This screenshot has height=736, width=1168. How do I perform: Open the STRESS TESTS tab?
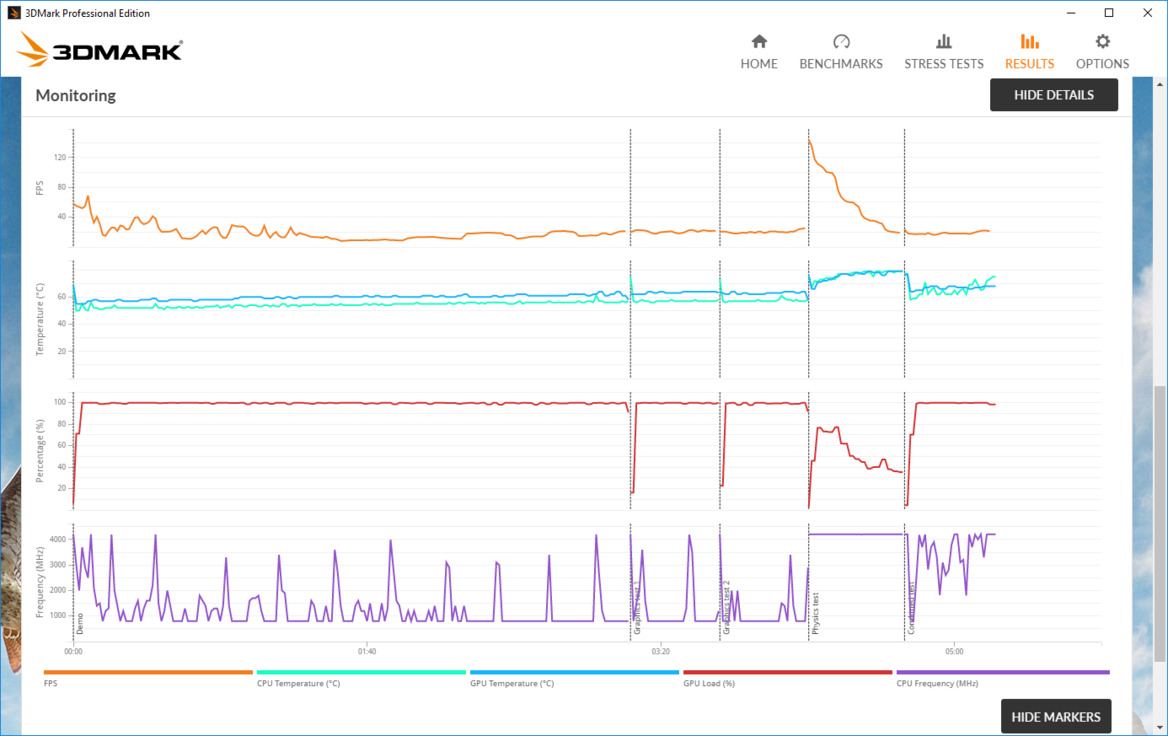point(944,51)
